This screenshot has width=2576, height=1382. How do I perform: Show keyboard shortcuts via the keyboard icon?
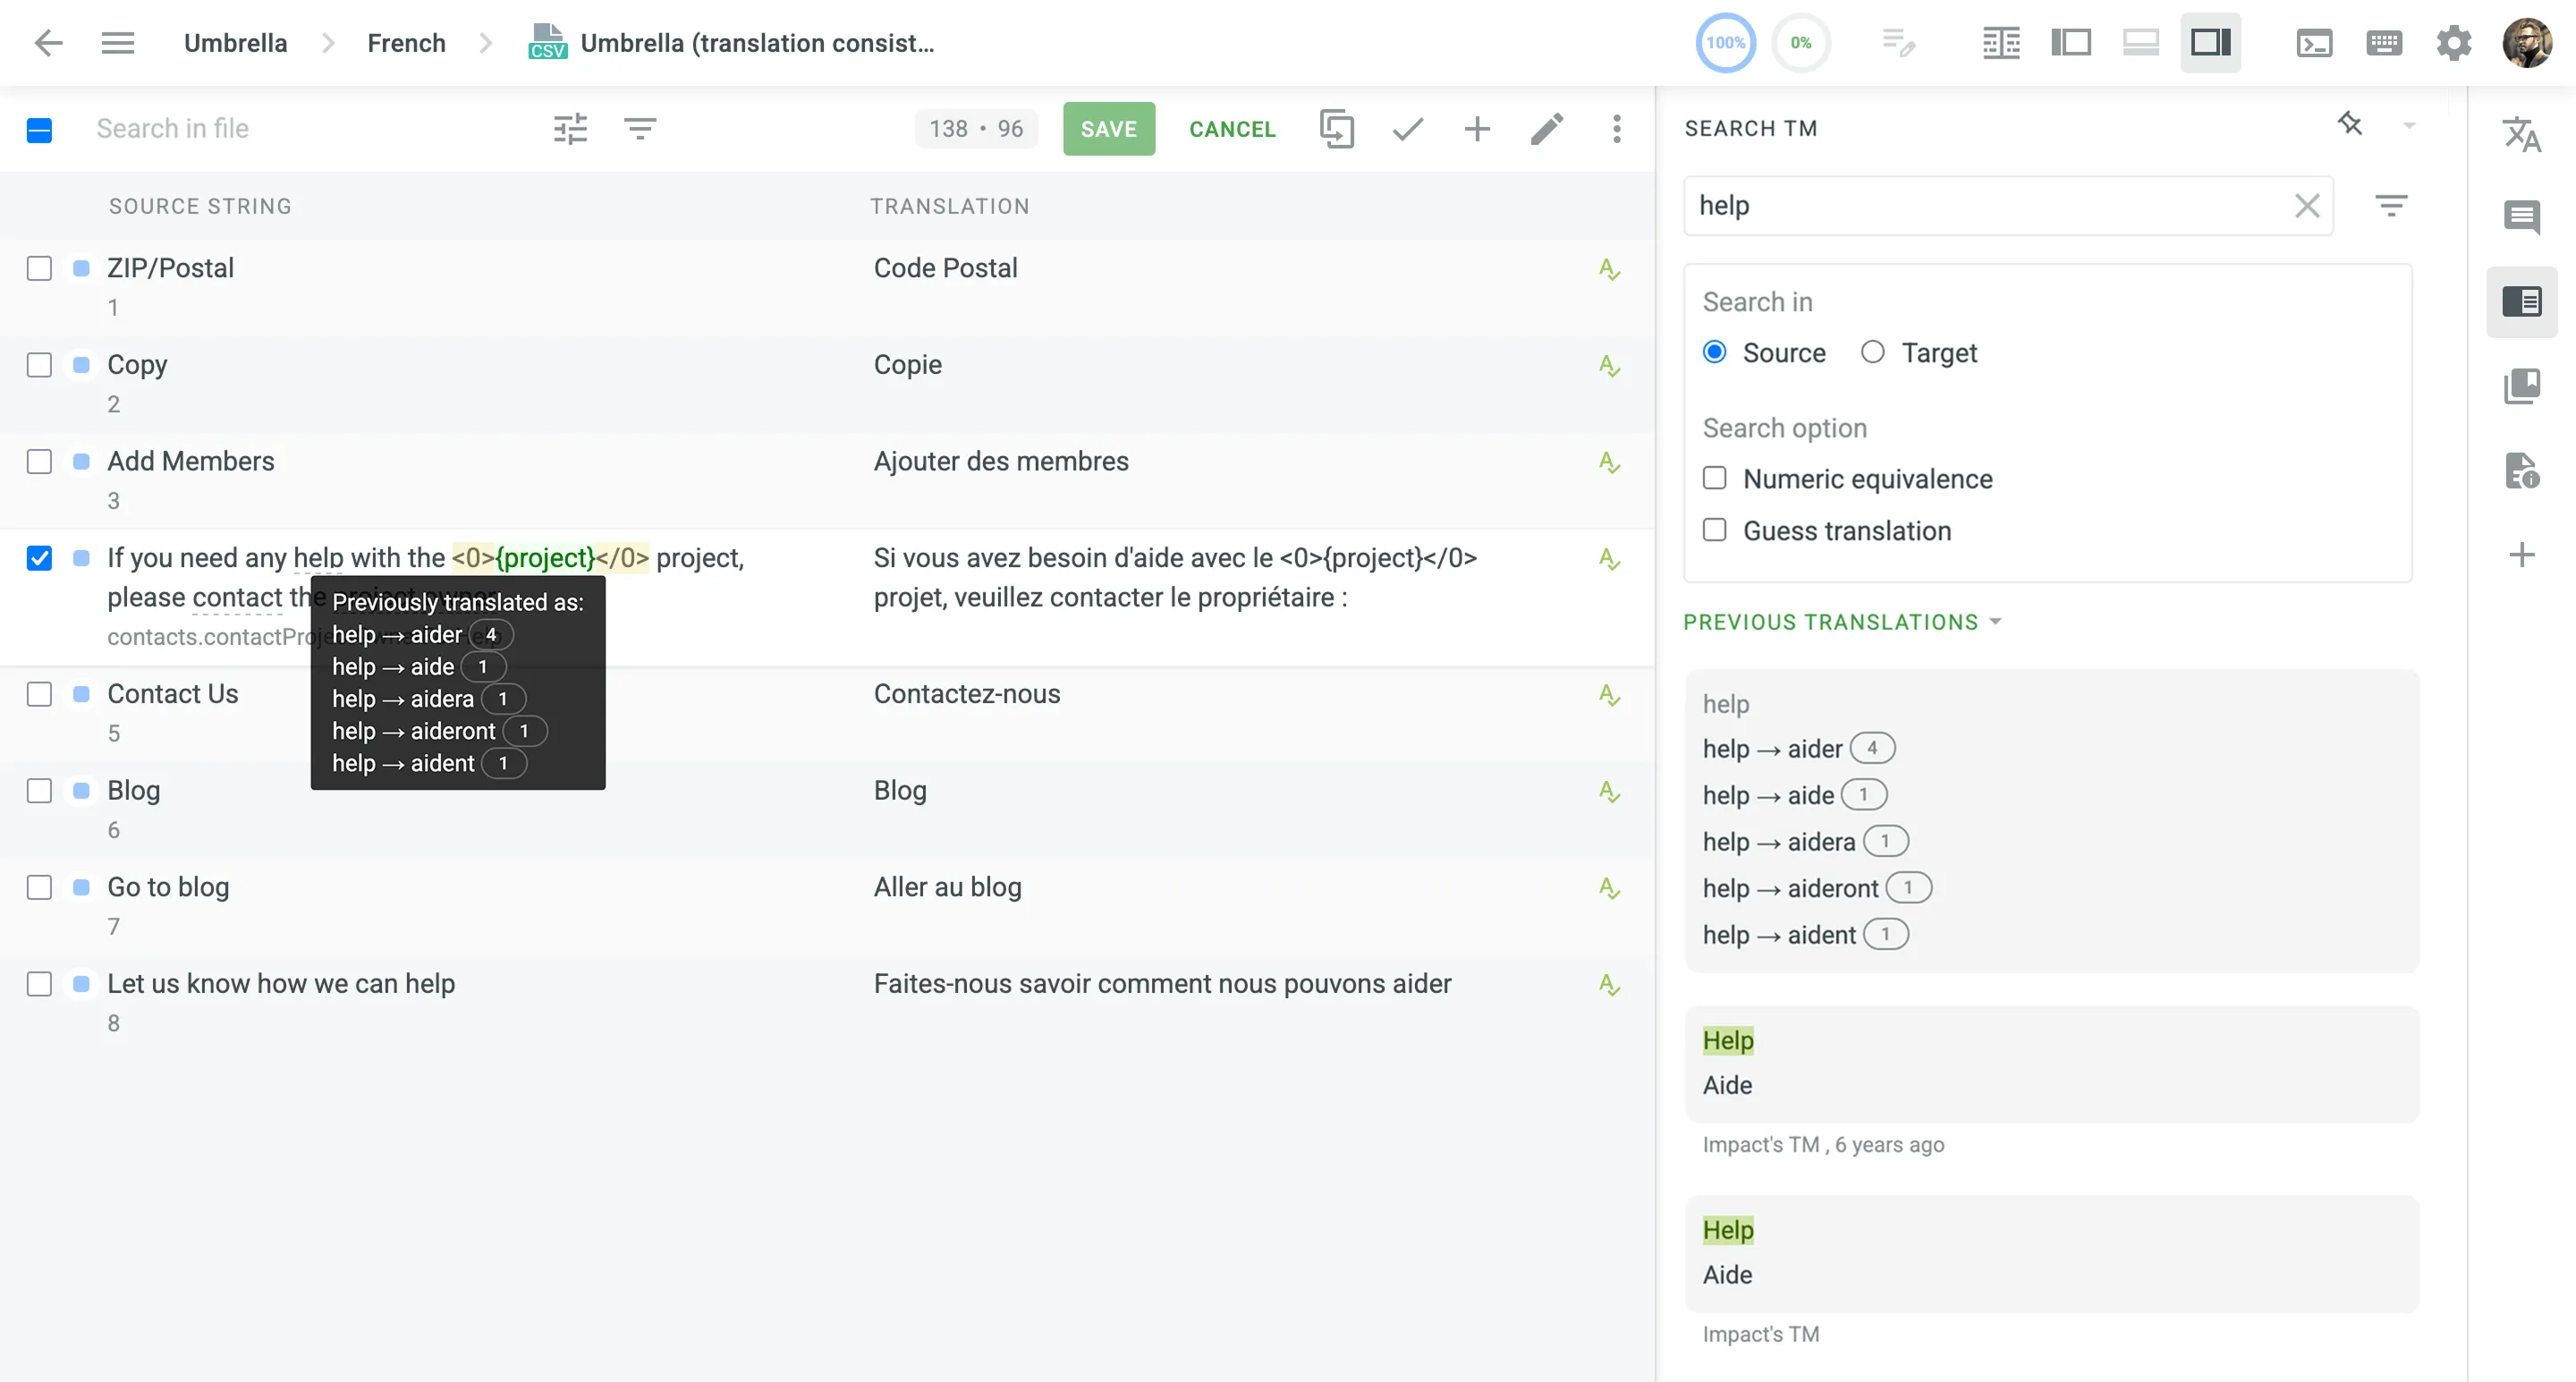2385,43
